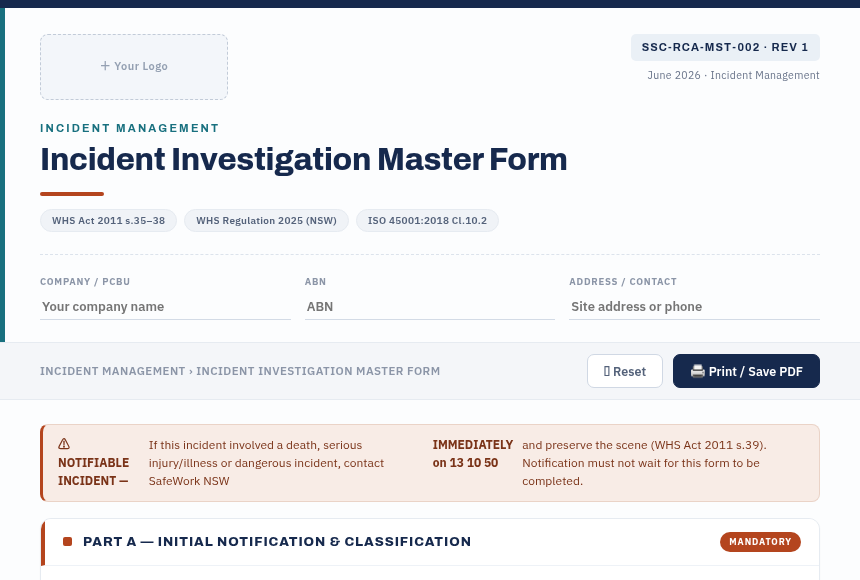Image resolution: width=860 pixels, height=580 pixels.
Task: Click the orange square icon beside Part A
Action: [67, 542]
